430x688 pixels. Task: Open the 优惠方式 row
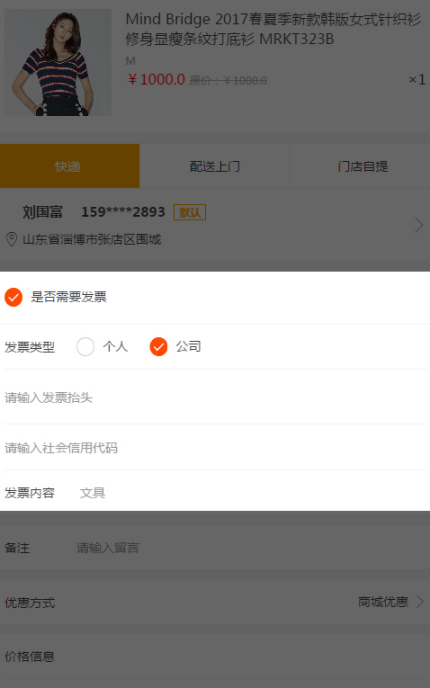pyautogui.click(x=215, y=602)
